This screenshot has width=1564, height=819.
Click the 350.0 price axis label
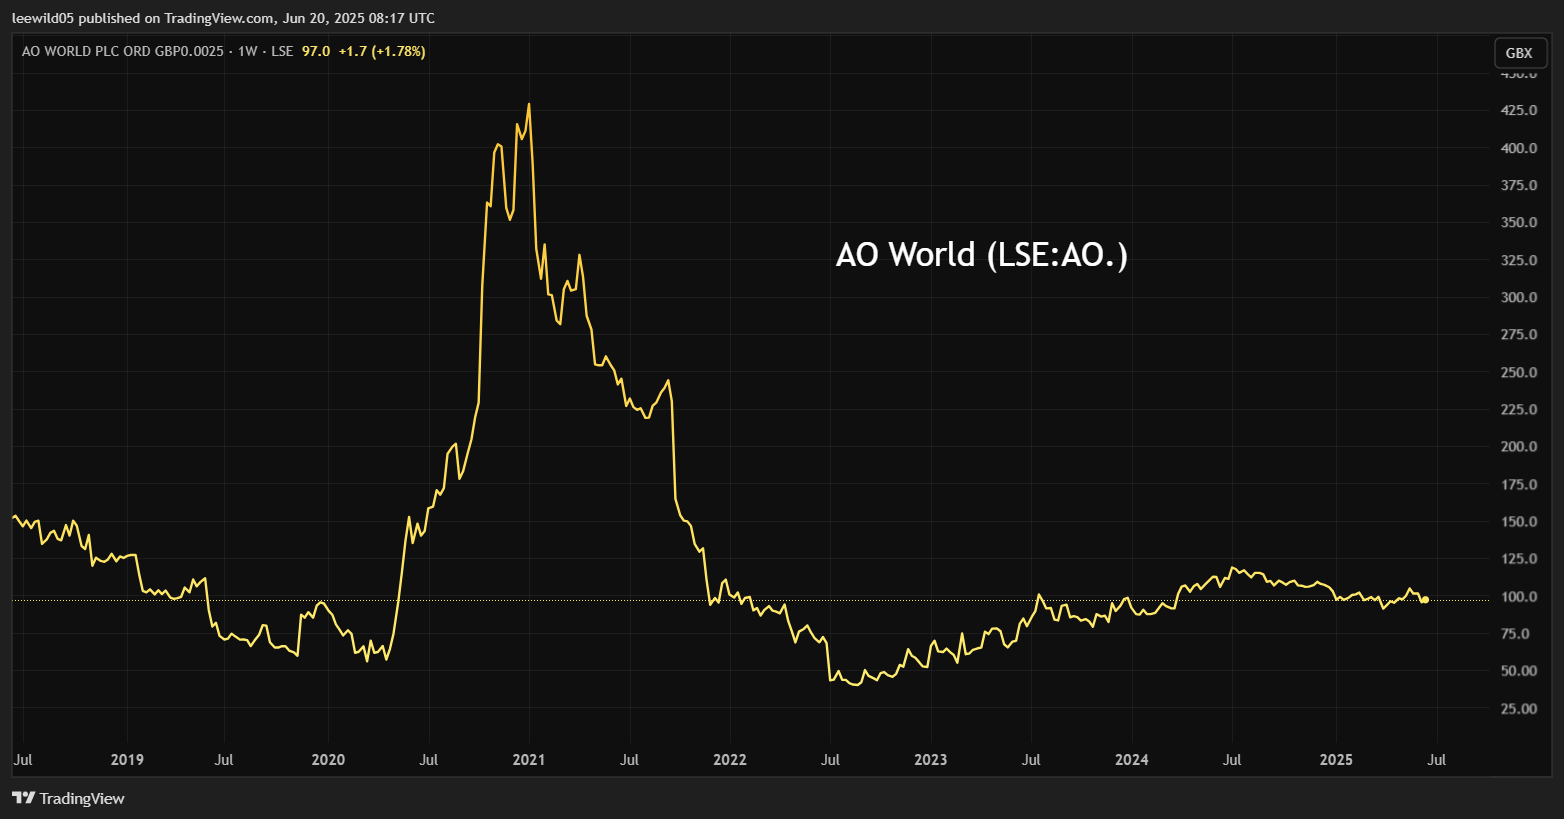click(1519, 222)
